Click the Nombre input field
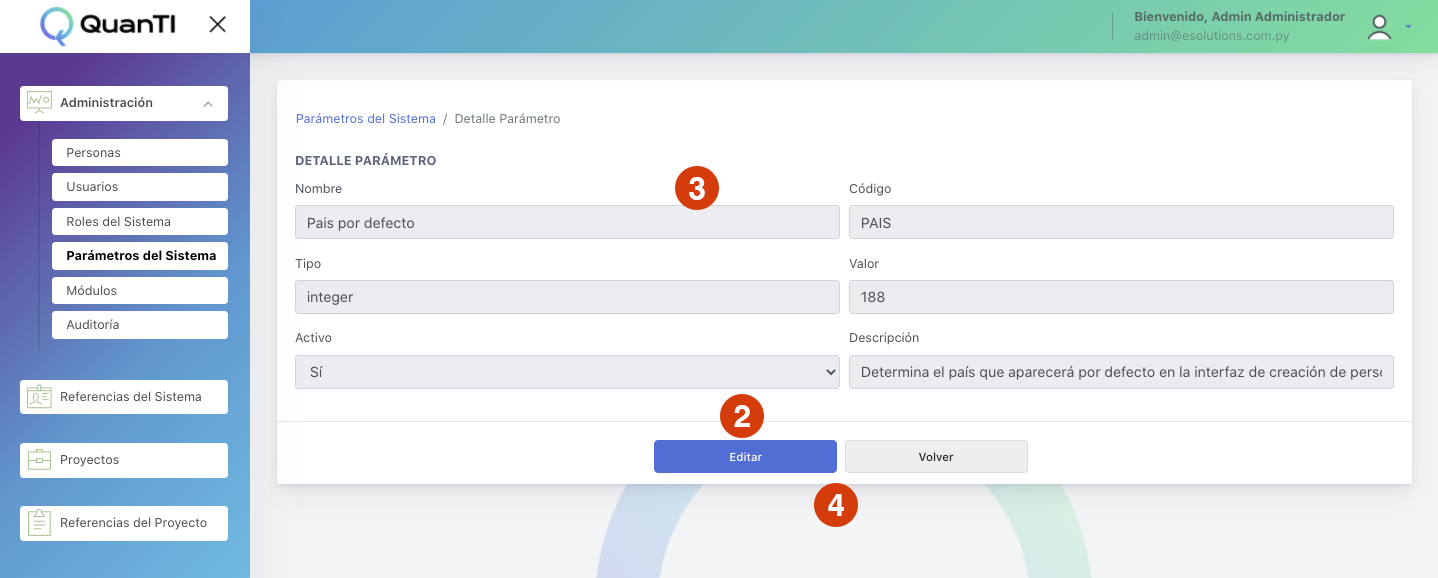This screenshot has width=1438, height=578. coord(567,222)
